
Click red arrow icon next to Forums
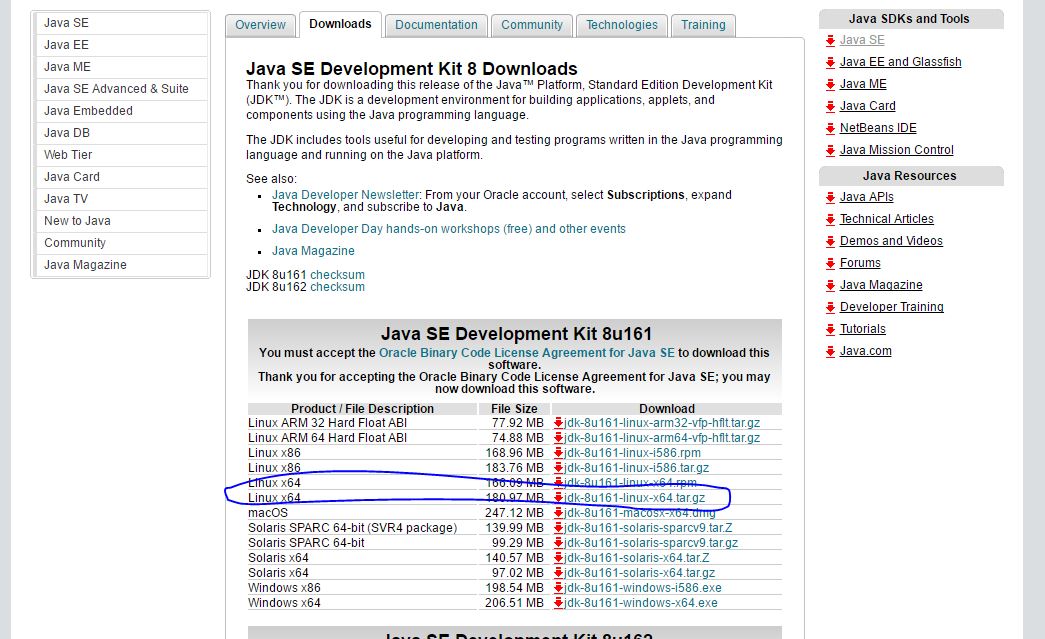point(830,264)
